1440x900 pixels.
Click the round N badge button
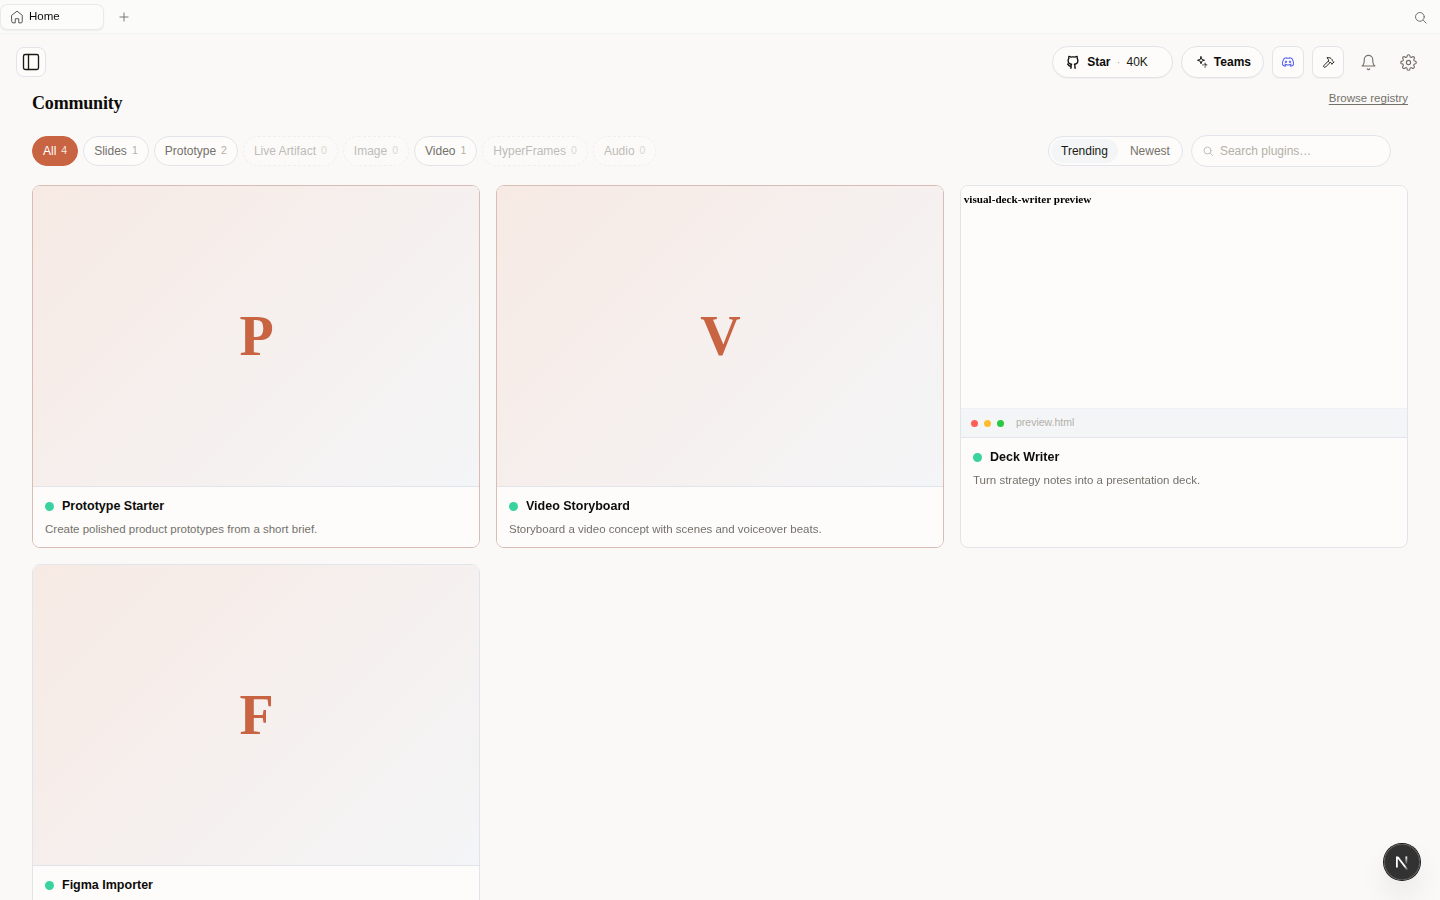(x=1402, y=862)
